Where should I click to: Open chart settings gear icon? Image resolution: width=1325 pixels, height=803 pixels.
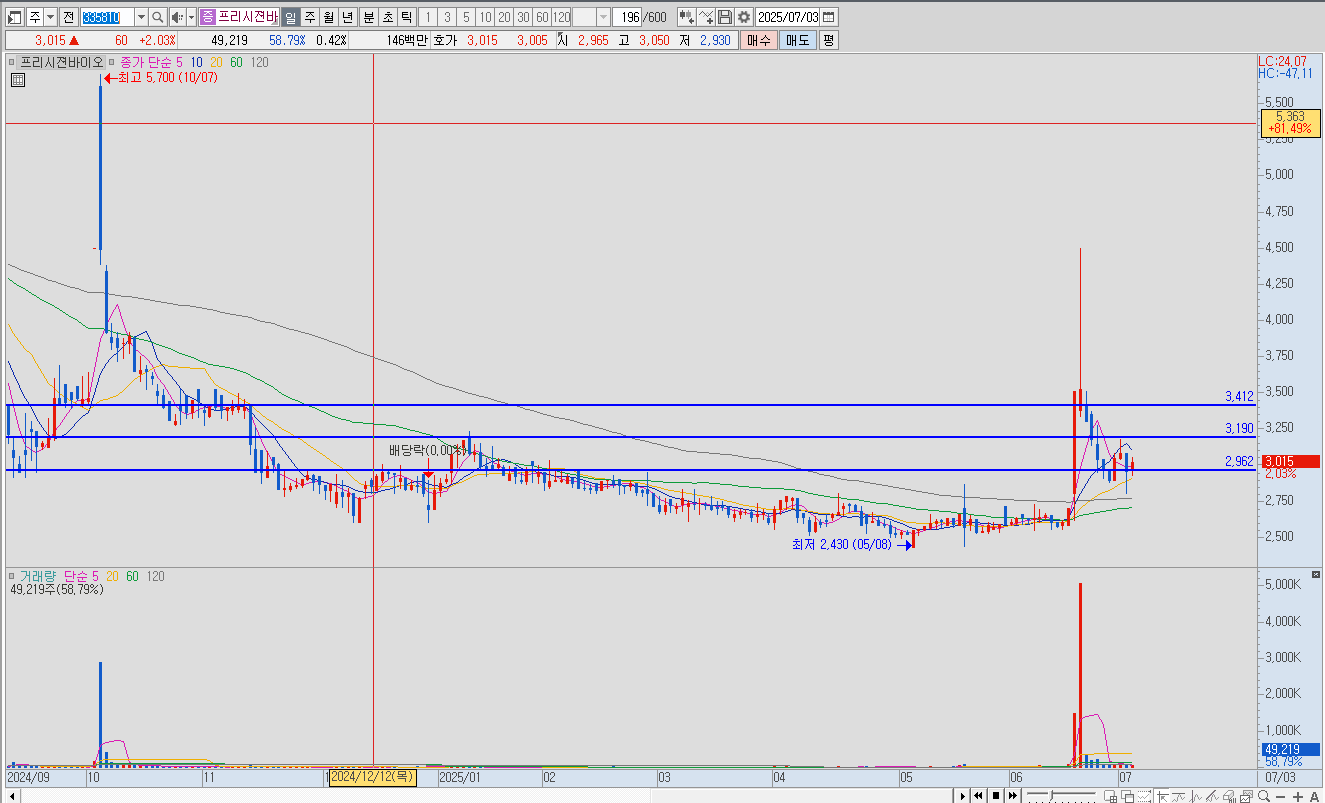[x=744, y=17]
